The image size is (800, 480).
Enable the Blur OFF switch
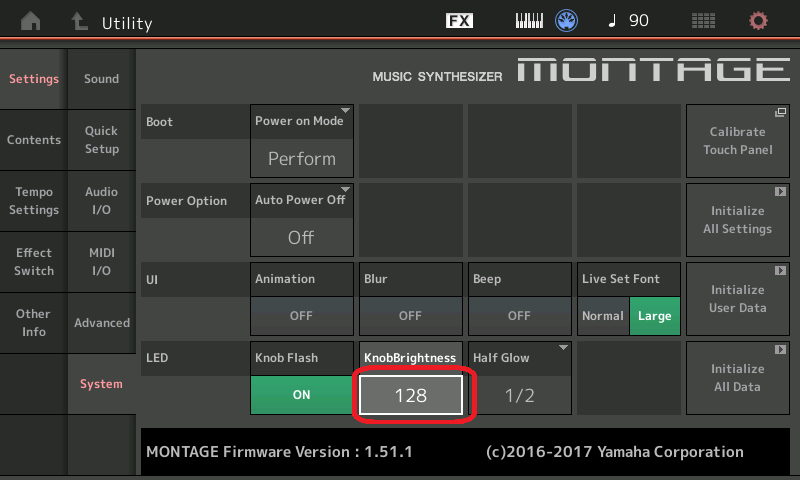pyautogui.click(x=410, y=315)
